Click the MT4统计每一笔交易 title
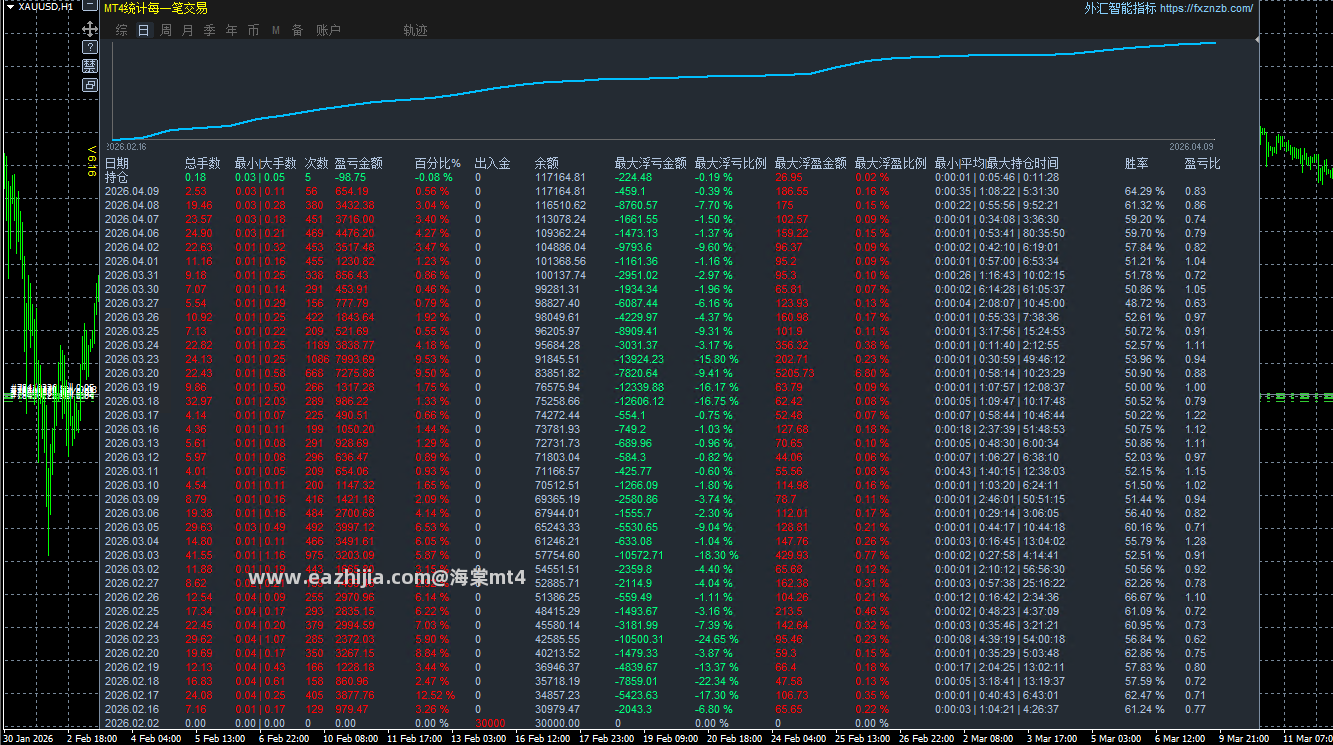The height and width of the screenshot is (745, 1333). pyautogui.click(x=156, y=8)
